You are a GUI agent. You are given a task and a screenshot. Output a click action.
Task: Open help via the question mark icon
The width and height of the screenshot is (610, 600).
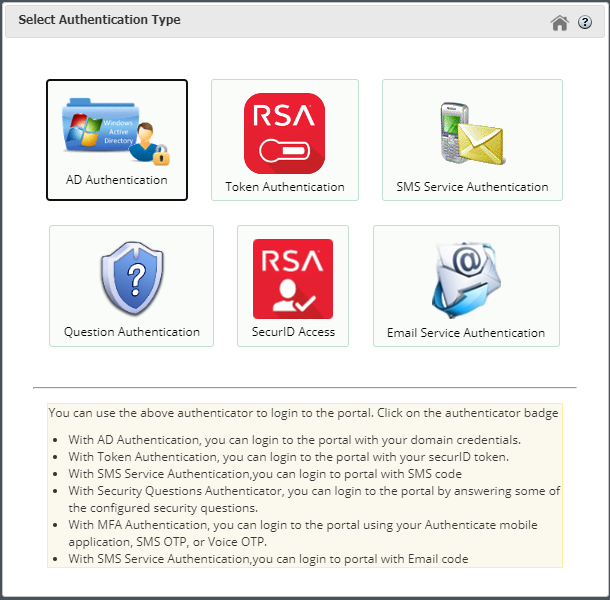585,23
